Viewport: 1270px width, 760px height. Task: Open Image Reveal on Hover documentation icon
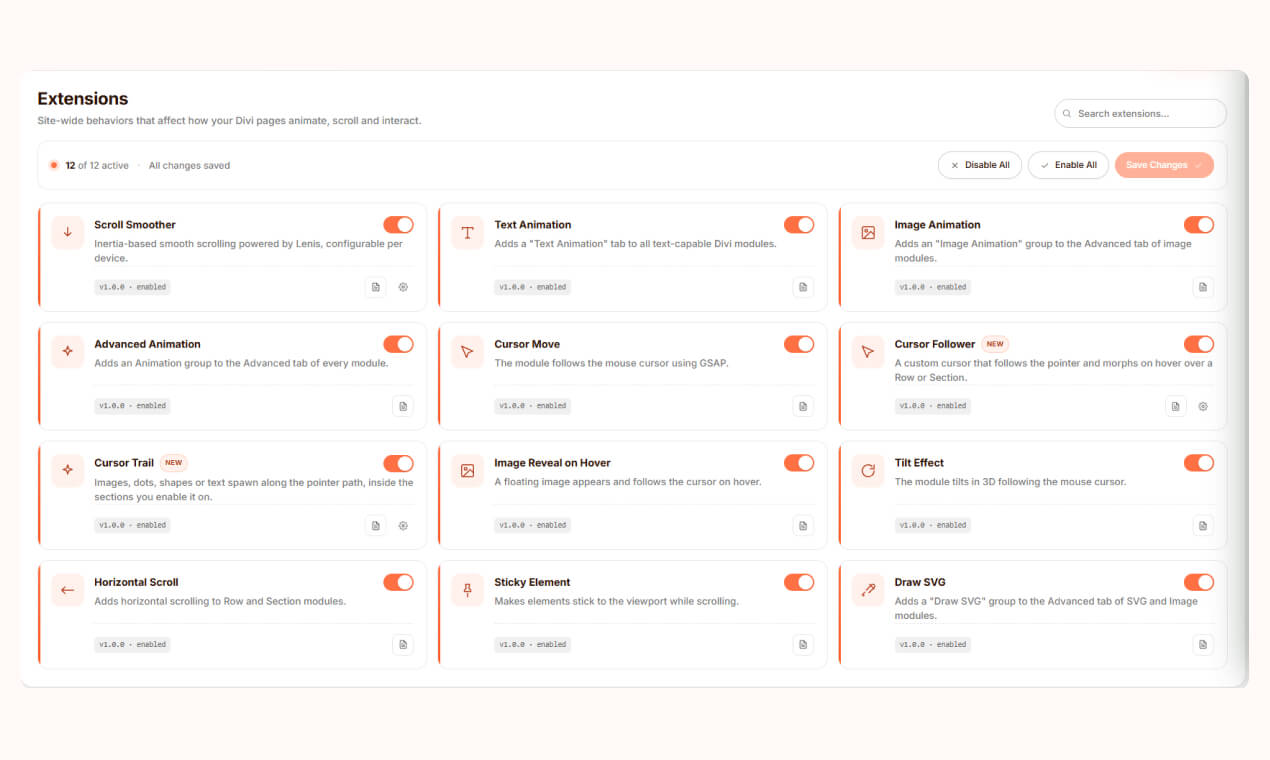[x=803, y=525]
